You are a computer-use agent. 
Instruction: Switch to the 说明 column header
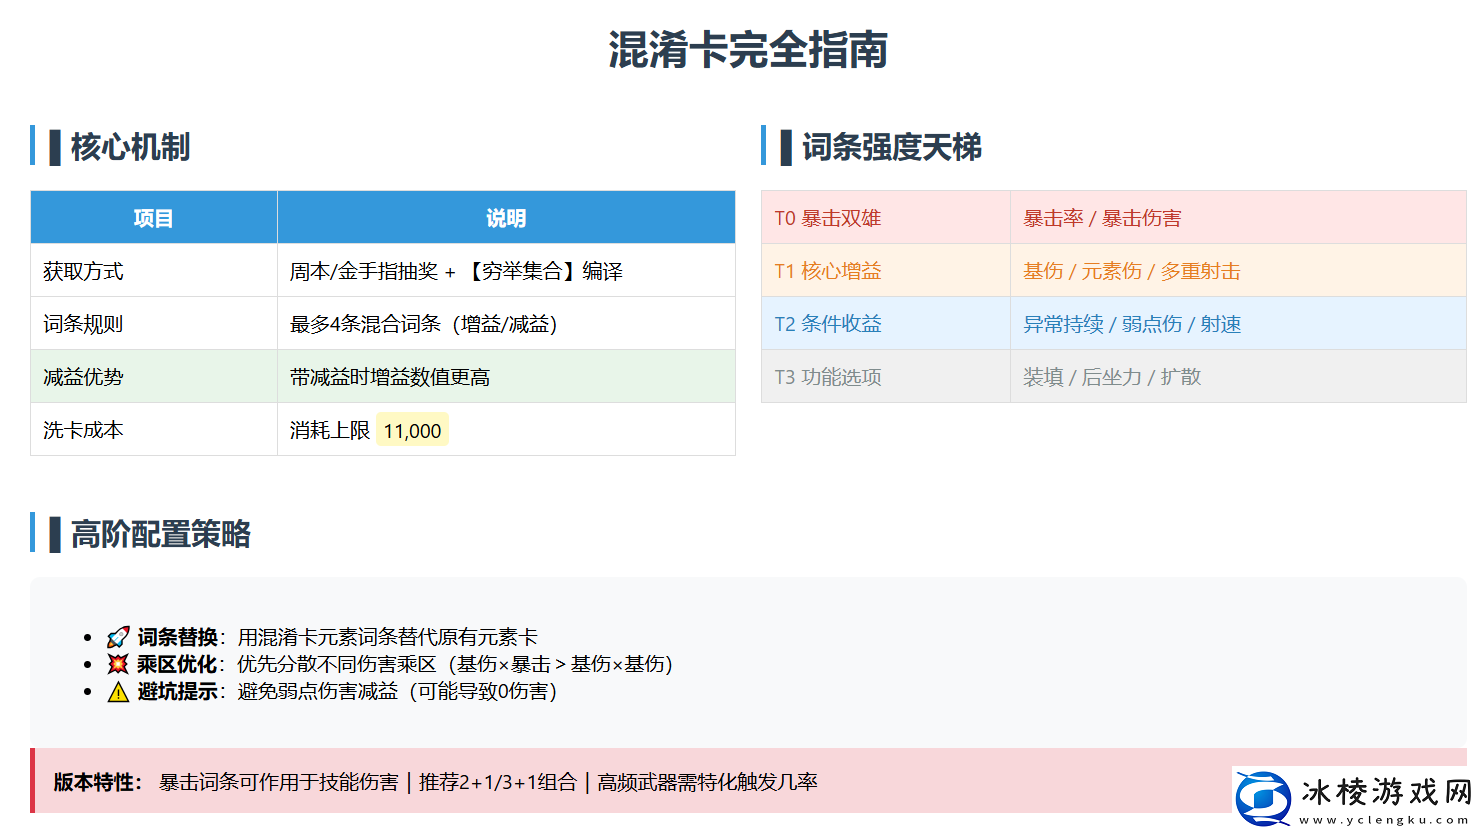tap(505, 217)
